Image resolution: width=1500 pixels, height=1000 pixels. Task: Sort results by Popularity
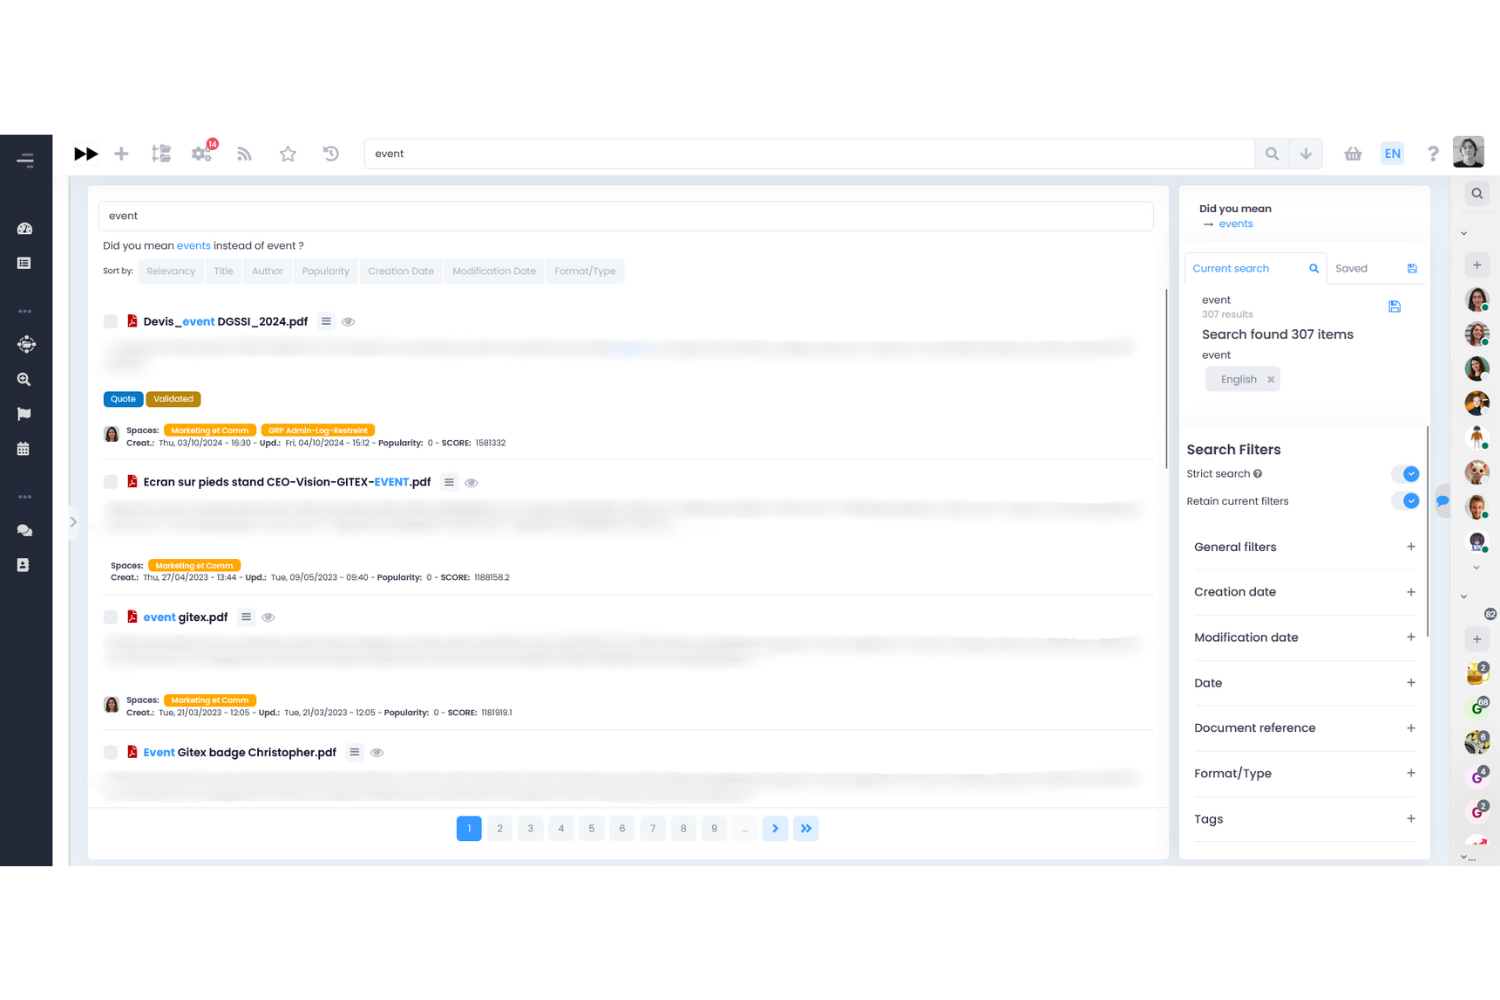(x=326, y=271)
